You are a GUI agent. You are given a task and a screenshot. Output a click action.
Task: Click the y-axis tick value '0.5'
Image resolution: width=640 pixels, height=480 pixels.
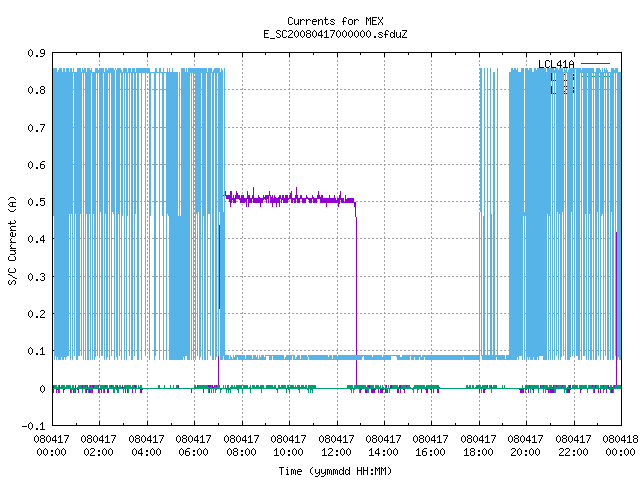(37, 202)
